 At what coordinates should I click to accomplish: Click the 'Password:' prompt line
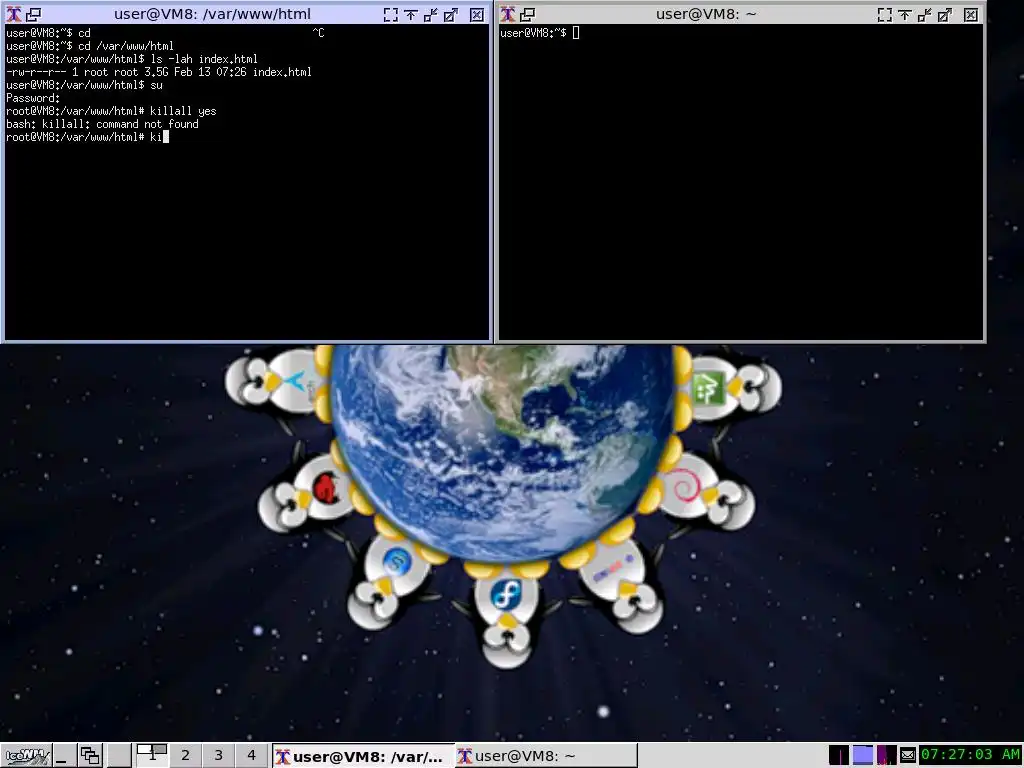[x=33, y=98]
